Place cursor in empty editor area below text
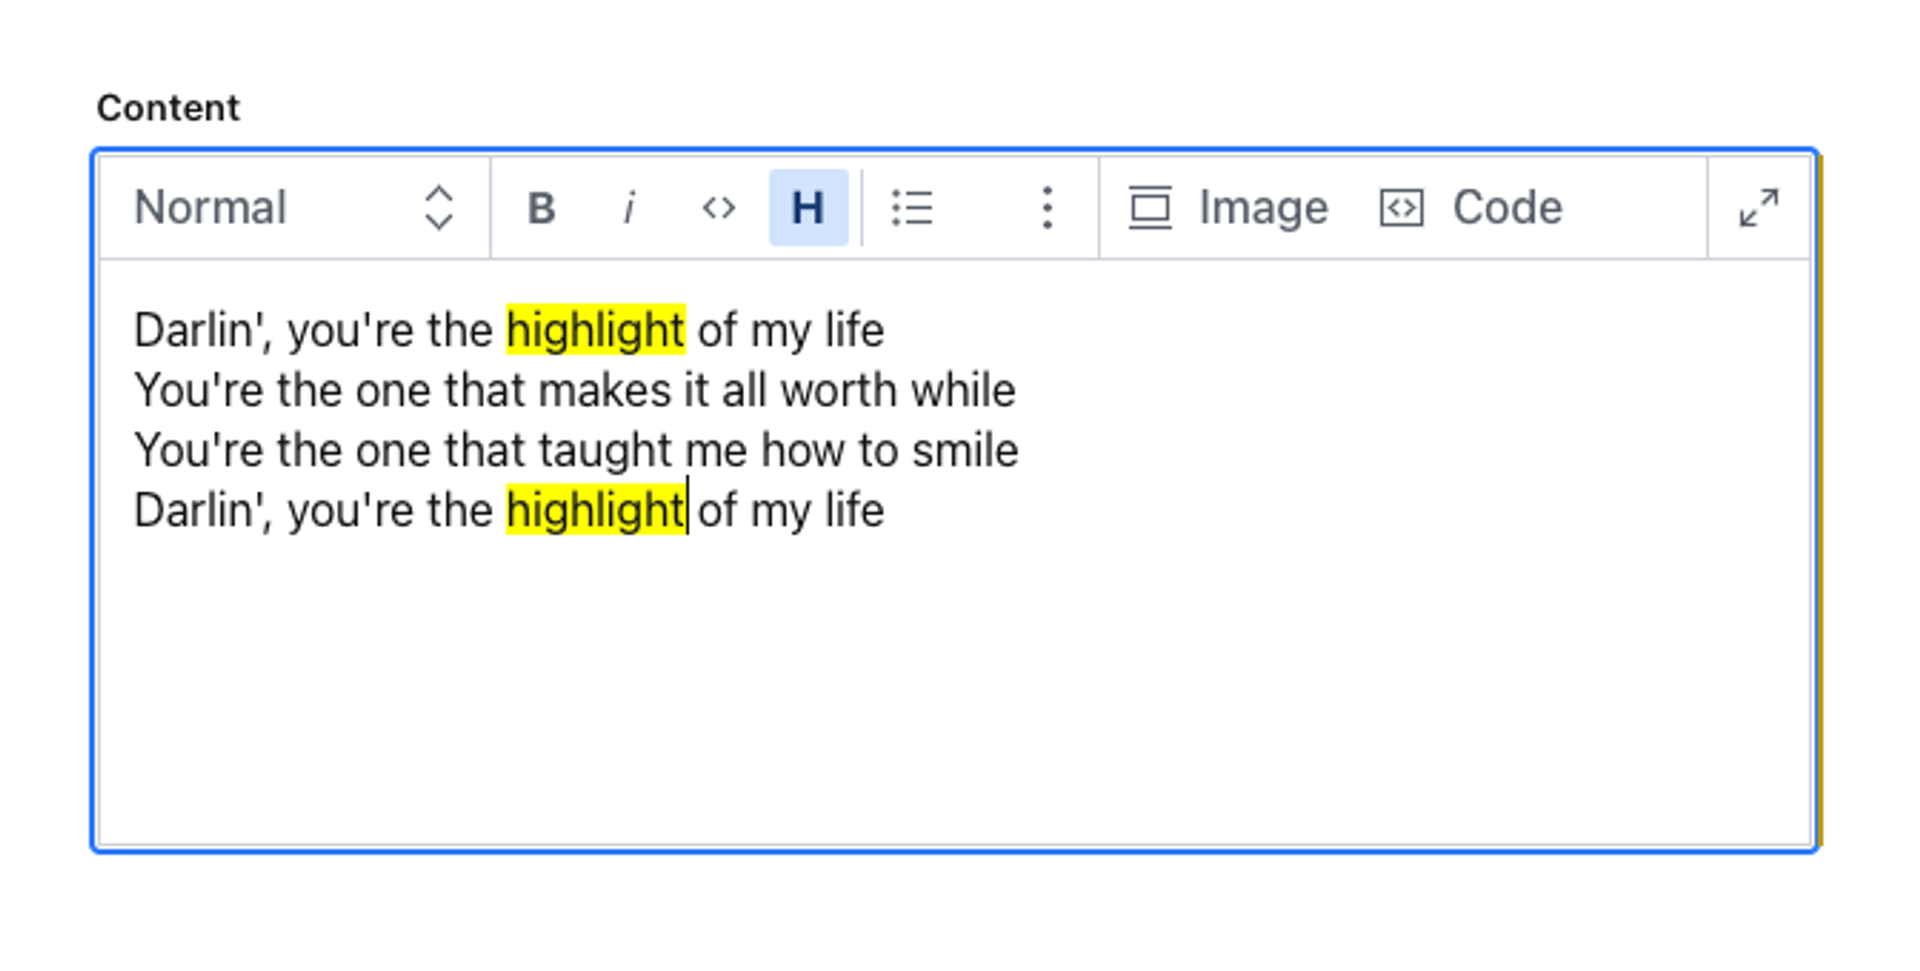 pyautogui.click(x=955, y=690)
